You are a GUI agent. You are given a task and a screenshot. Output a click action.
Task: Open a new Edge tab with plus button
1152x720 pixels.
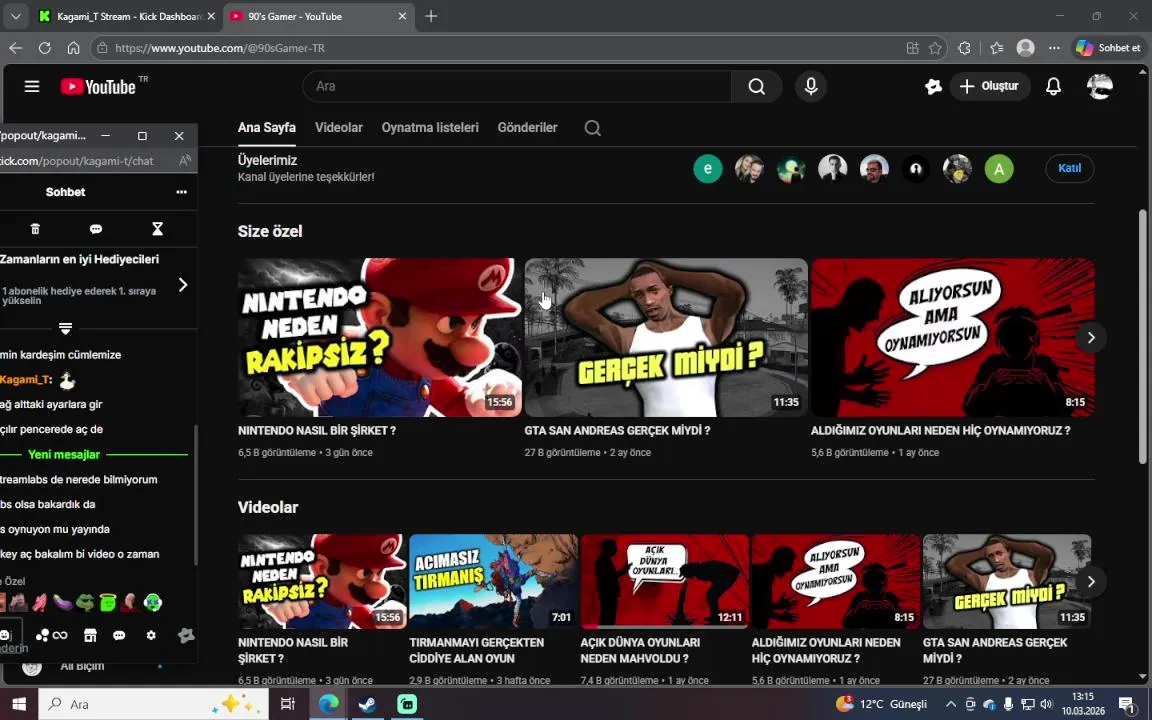click(x=431, y=16)
